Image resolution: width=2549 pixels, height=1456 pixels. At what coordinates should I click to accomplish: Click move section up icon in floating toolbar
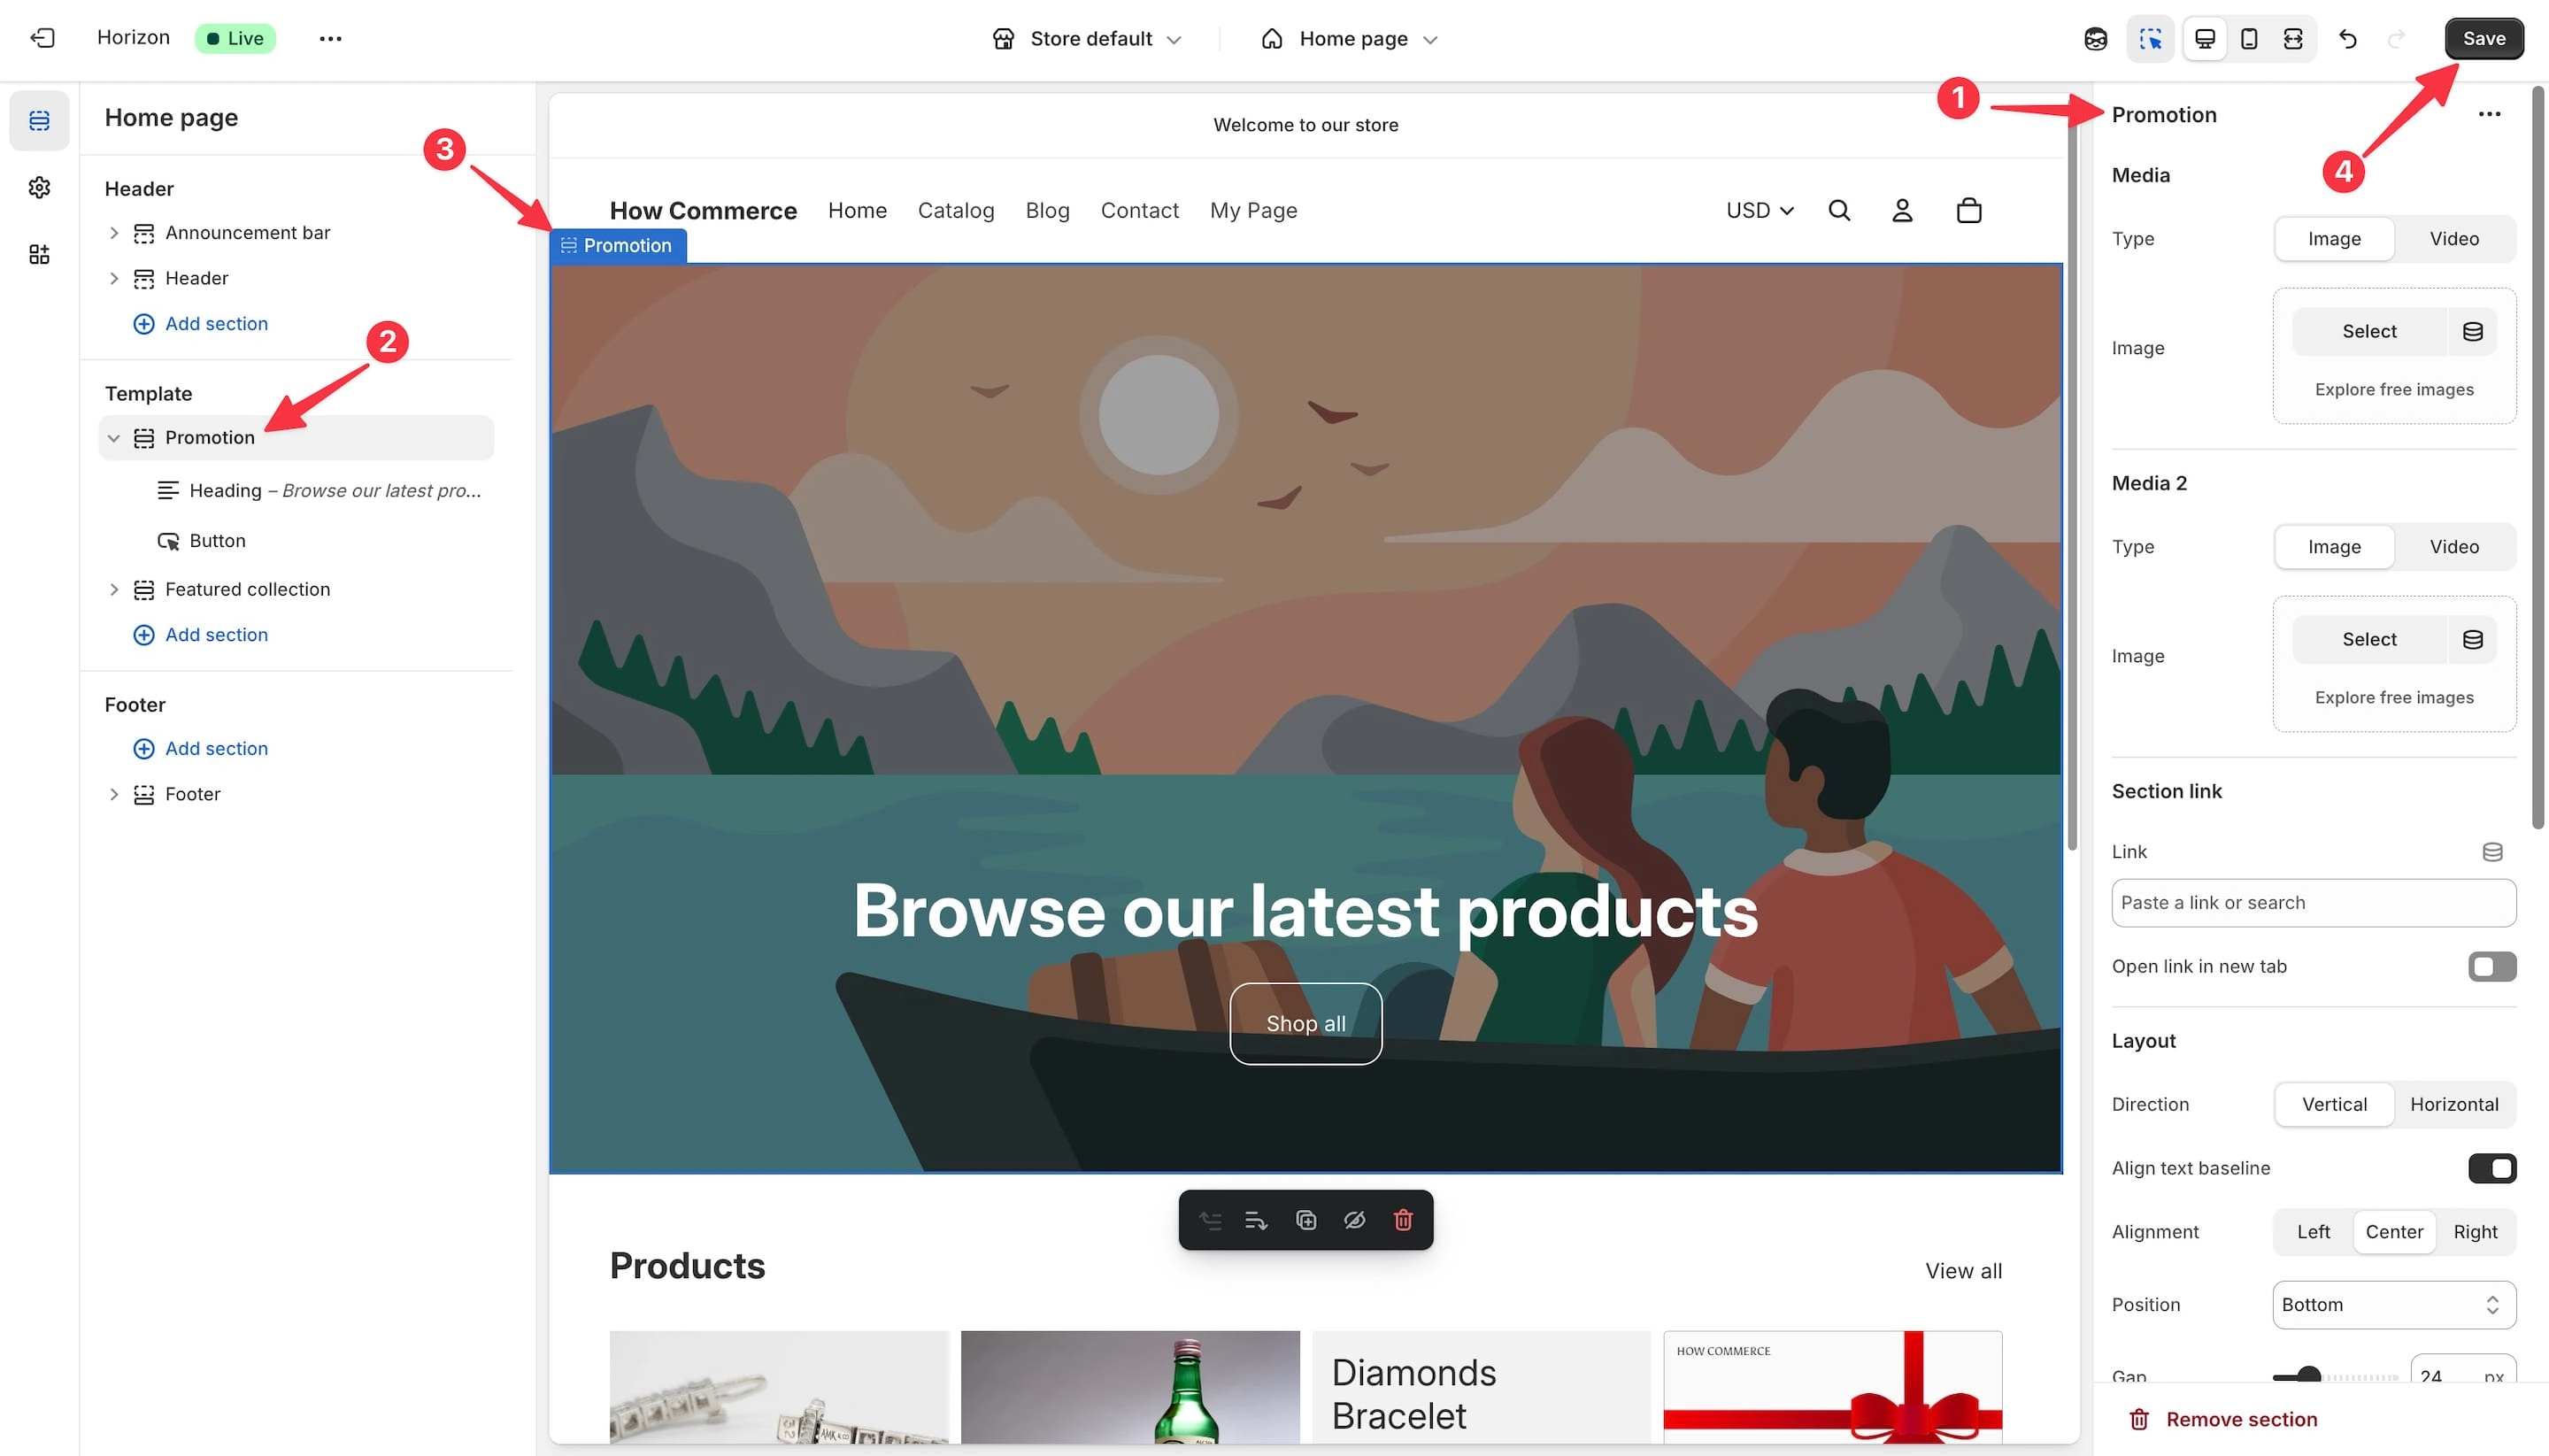[x=1210, y=1220]
